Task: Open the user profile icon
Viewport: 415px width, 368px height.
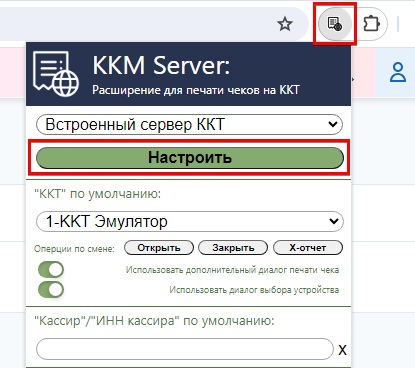Action: pyautogui.click(x=398, y=72)
